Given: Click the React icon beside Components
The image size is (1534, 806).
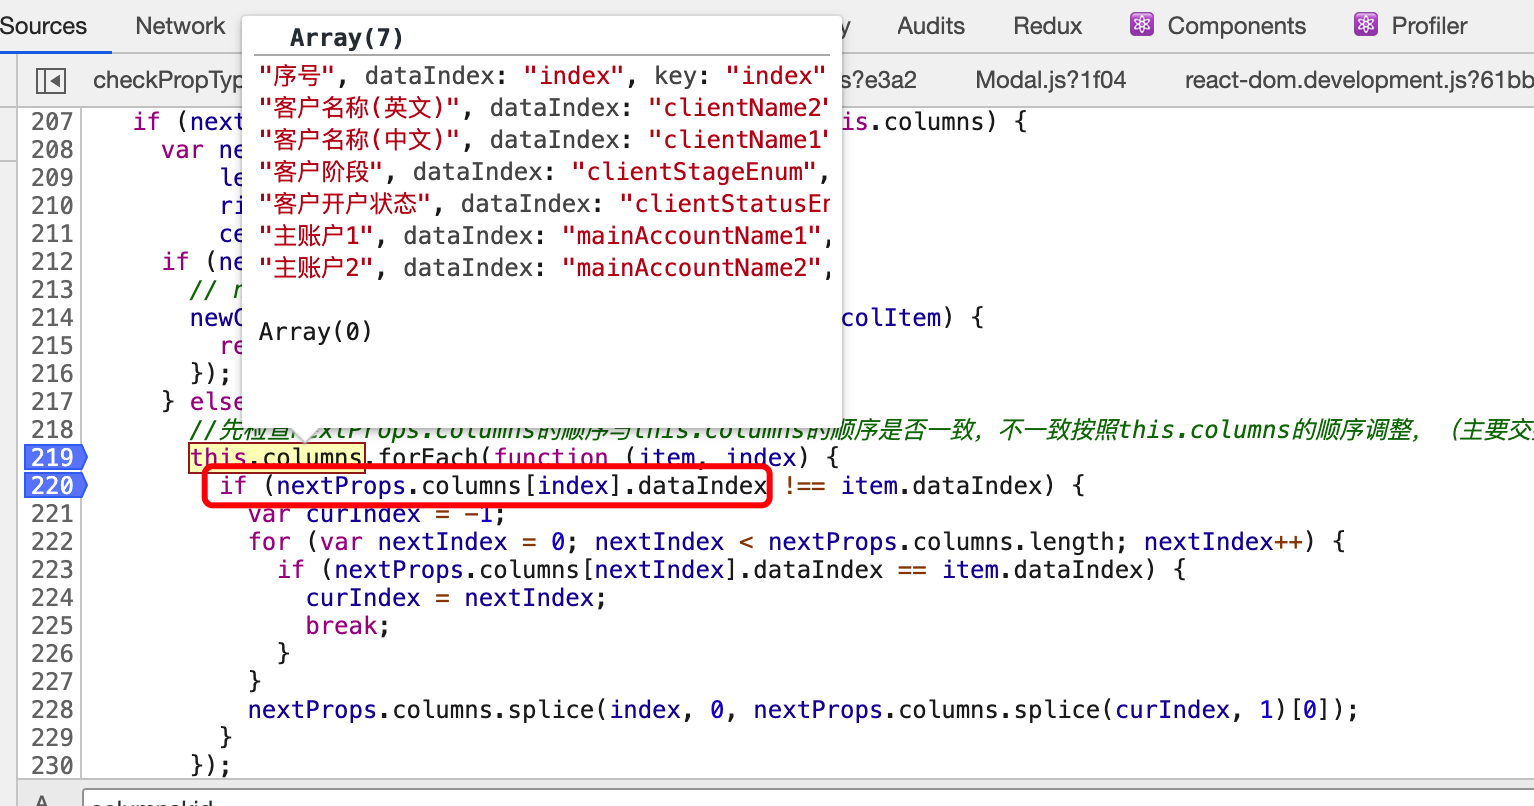Looking at the screenshot, I should (1141, 25).
